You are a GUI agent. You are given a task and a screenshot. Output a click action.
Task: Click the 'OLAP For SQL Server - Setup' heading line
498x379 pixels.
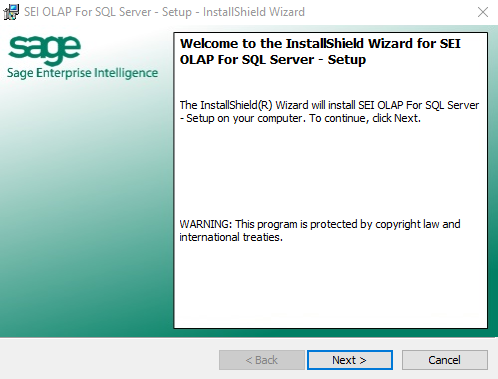pyautogui.click(x=273, y=60)
